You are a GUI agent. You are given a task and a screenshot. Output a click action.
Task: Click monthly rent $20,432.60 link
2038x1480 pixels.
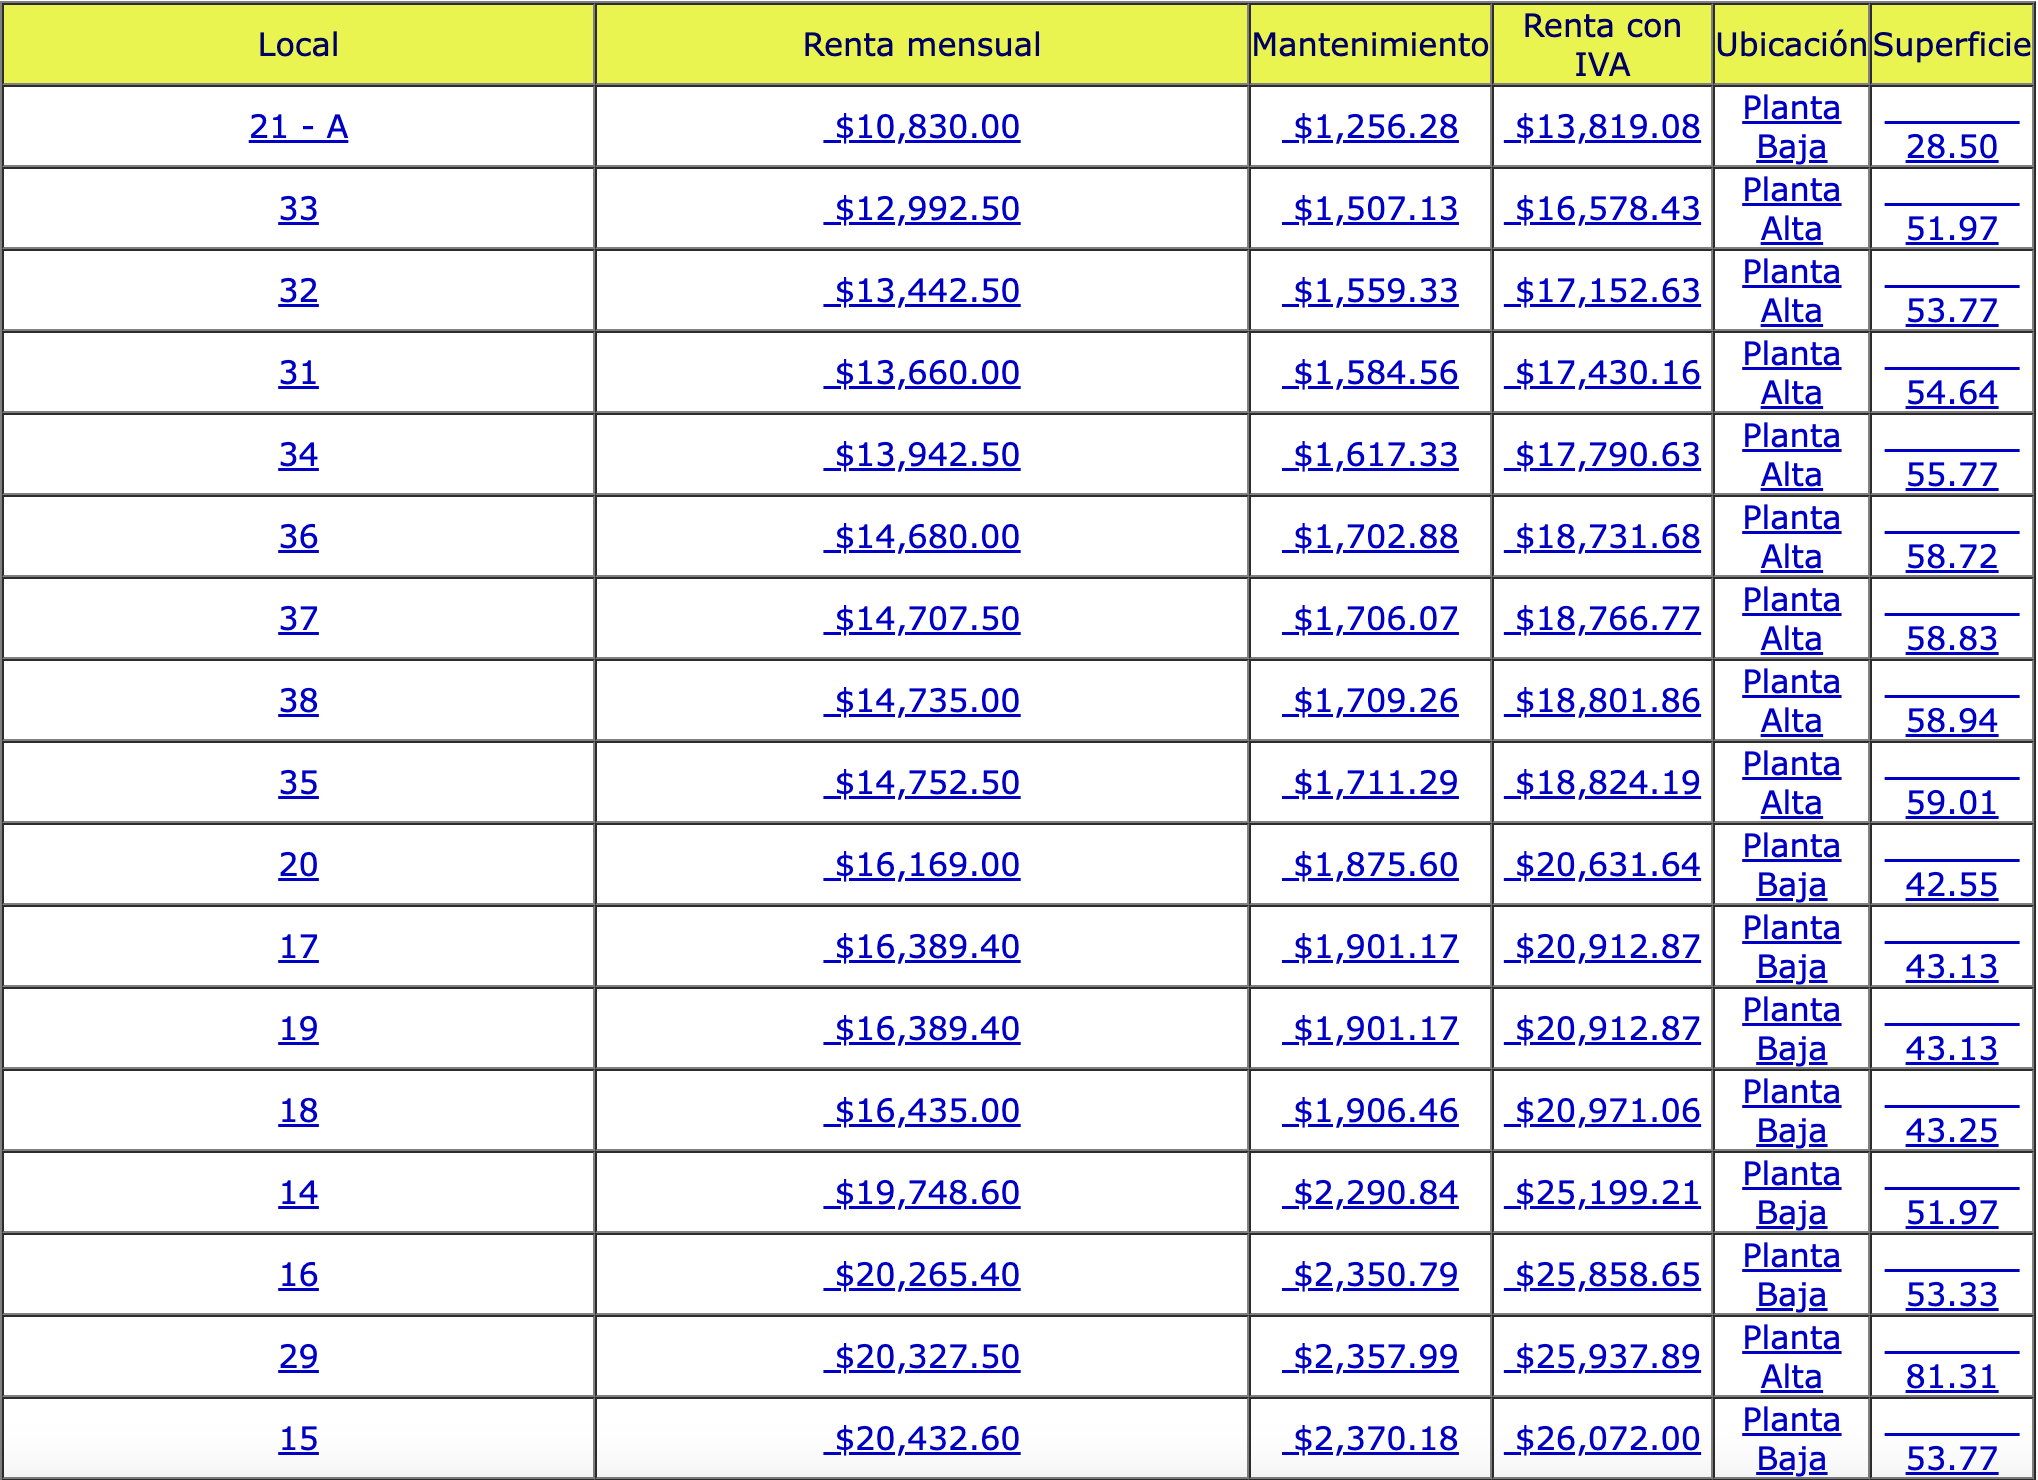point(922,1439)
